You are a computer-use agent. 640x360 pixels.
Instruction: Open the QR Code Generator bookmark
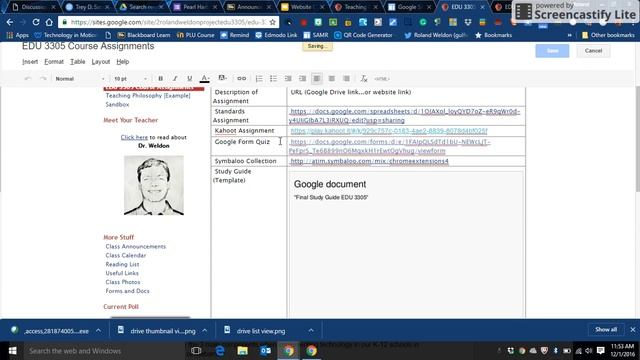tap(363, 35)
